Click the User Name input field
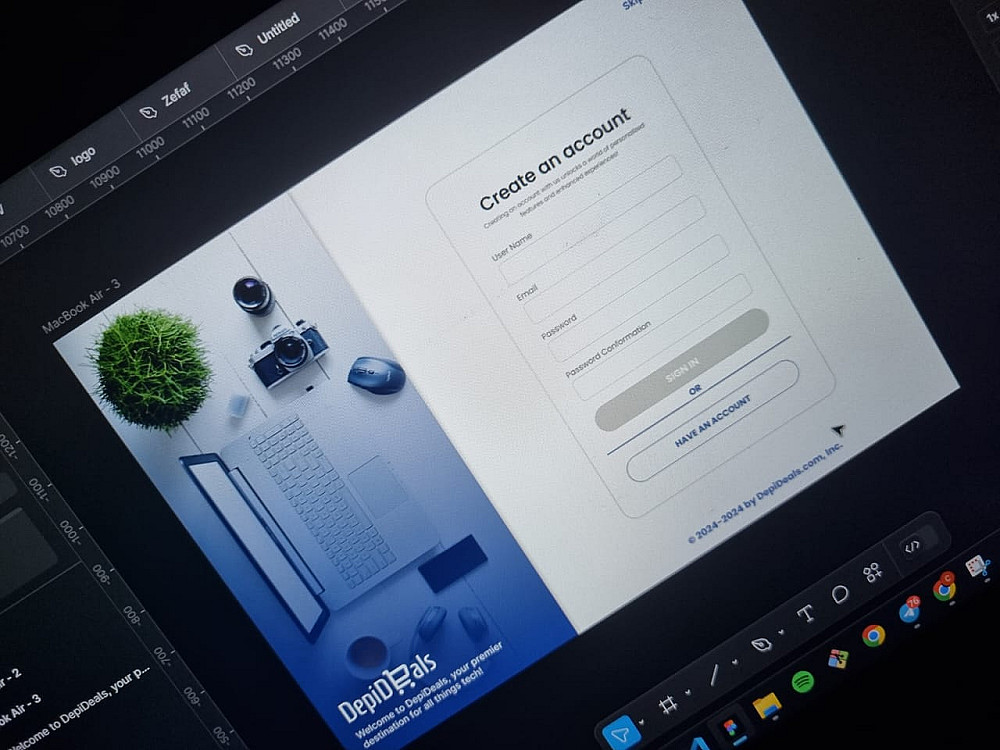Image resolution: width=1000 pixels, height=750 pixels. point(590,221)
